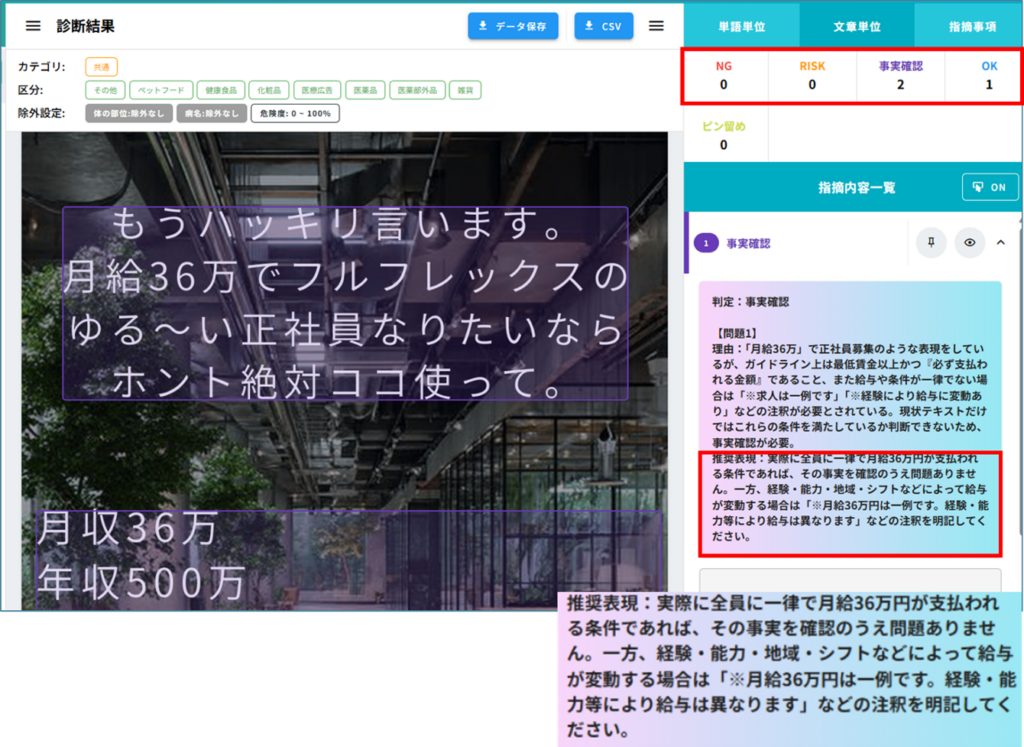Open the 指摘事項 tab
Image resolution: width=1024 pixels, height=747 pixels.
pyautogui.click(x=971, y=27)
